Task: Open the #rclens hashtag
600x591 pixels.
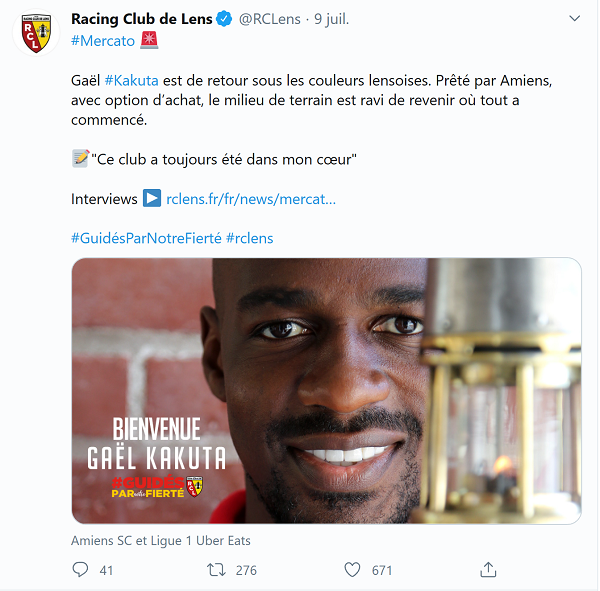Action: [x=249, y=238]
